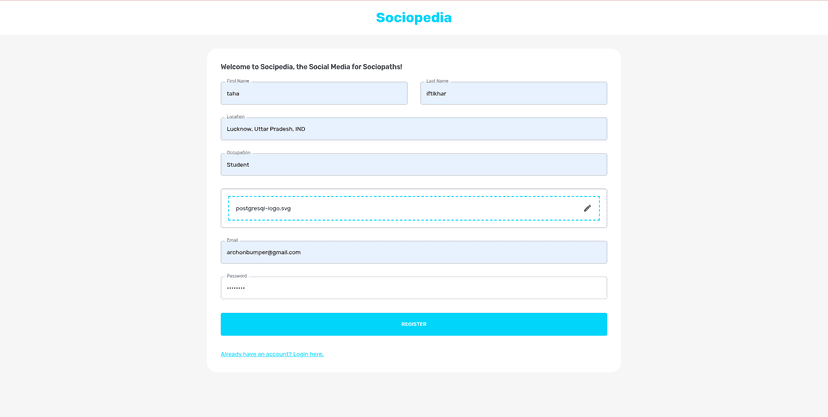Focus the First Name field containing taha
828x417 pixels.
coord(314,94)
